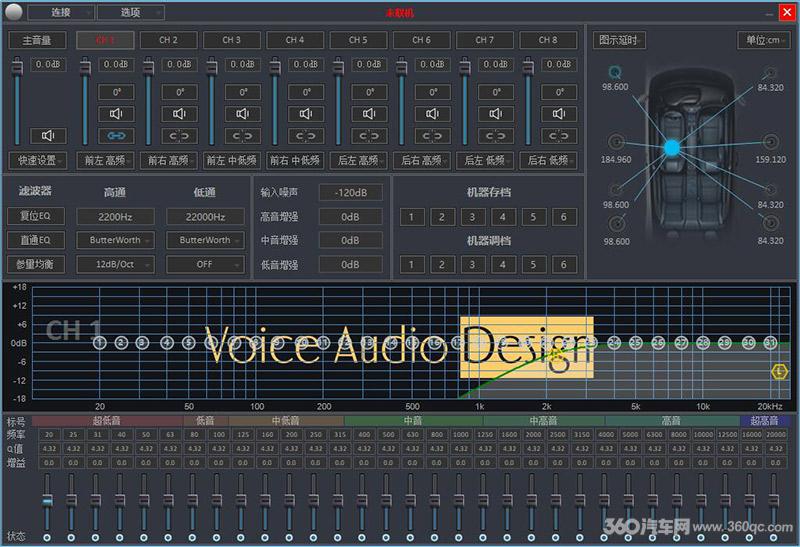Open the 图示延时 dropdown
The width and height of the screenshot is (800, 547).
619,40
